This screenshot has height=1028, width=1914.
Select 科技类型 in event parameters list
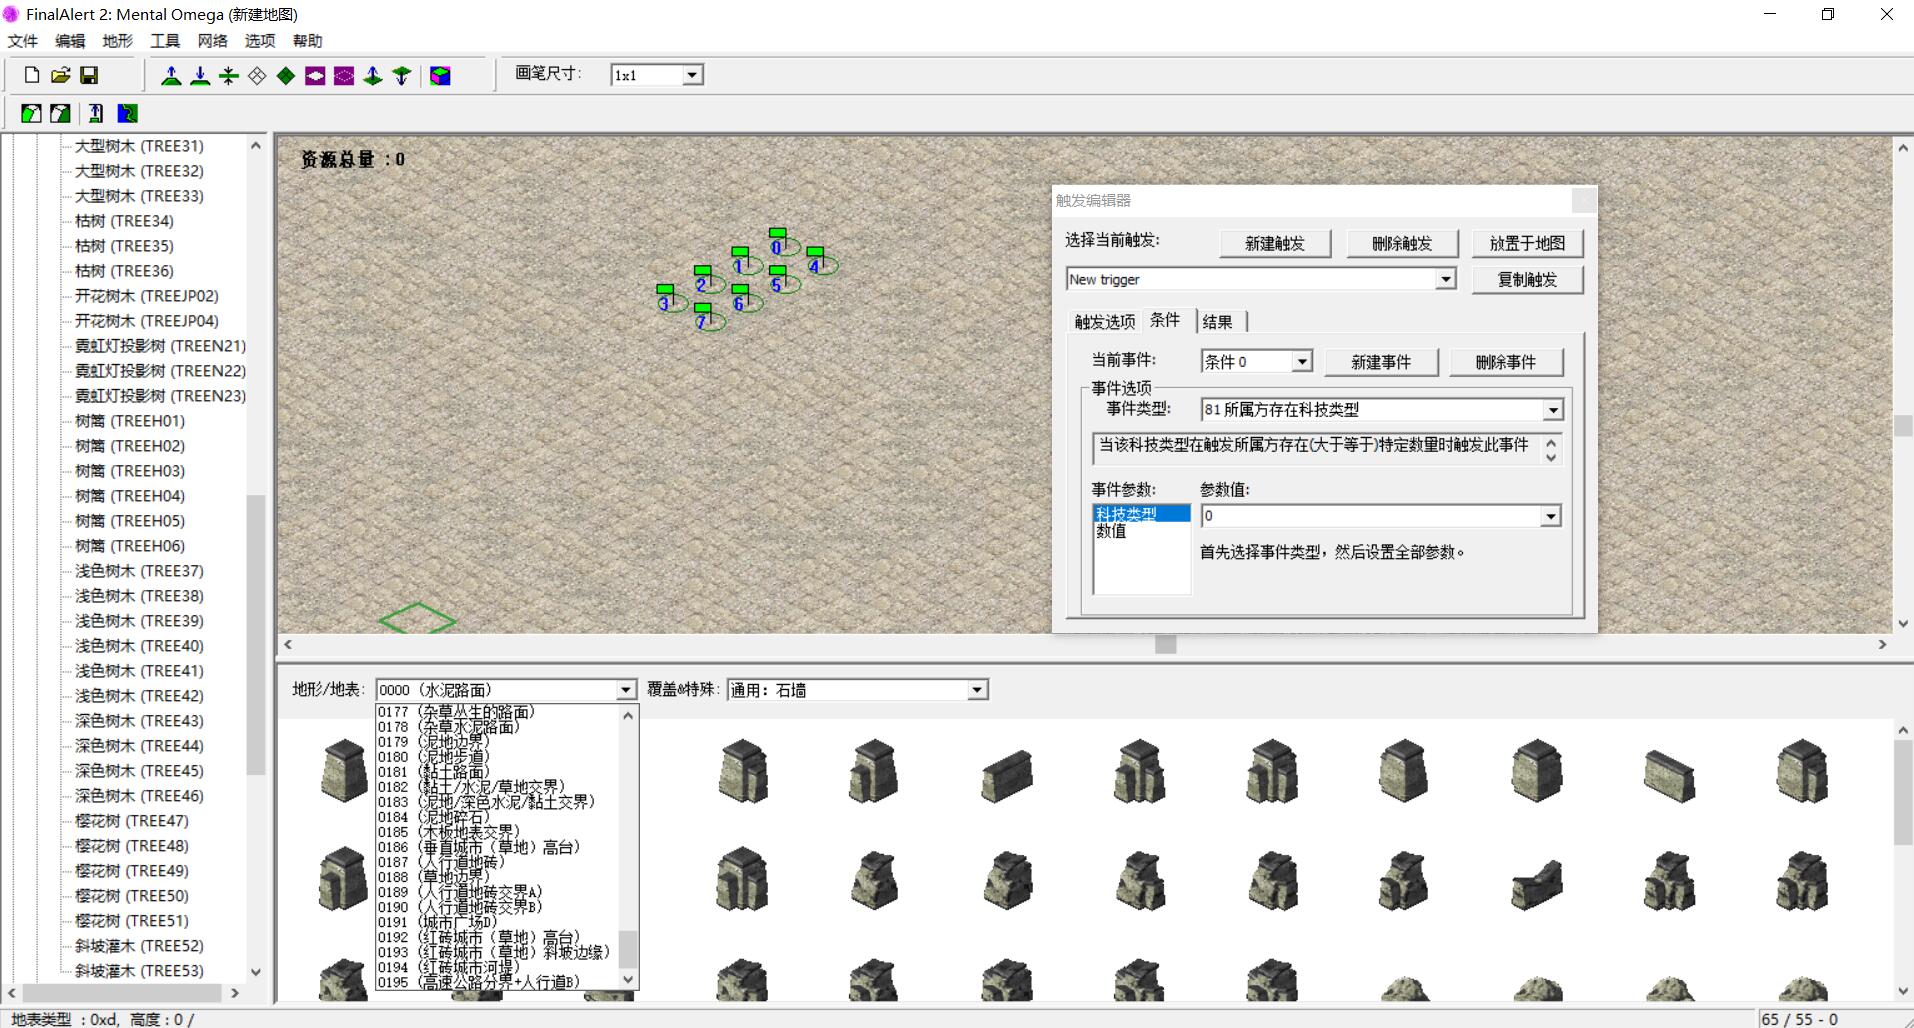point(1141,514)
